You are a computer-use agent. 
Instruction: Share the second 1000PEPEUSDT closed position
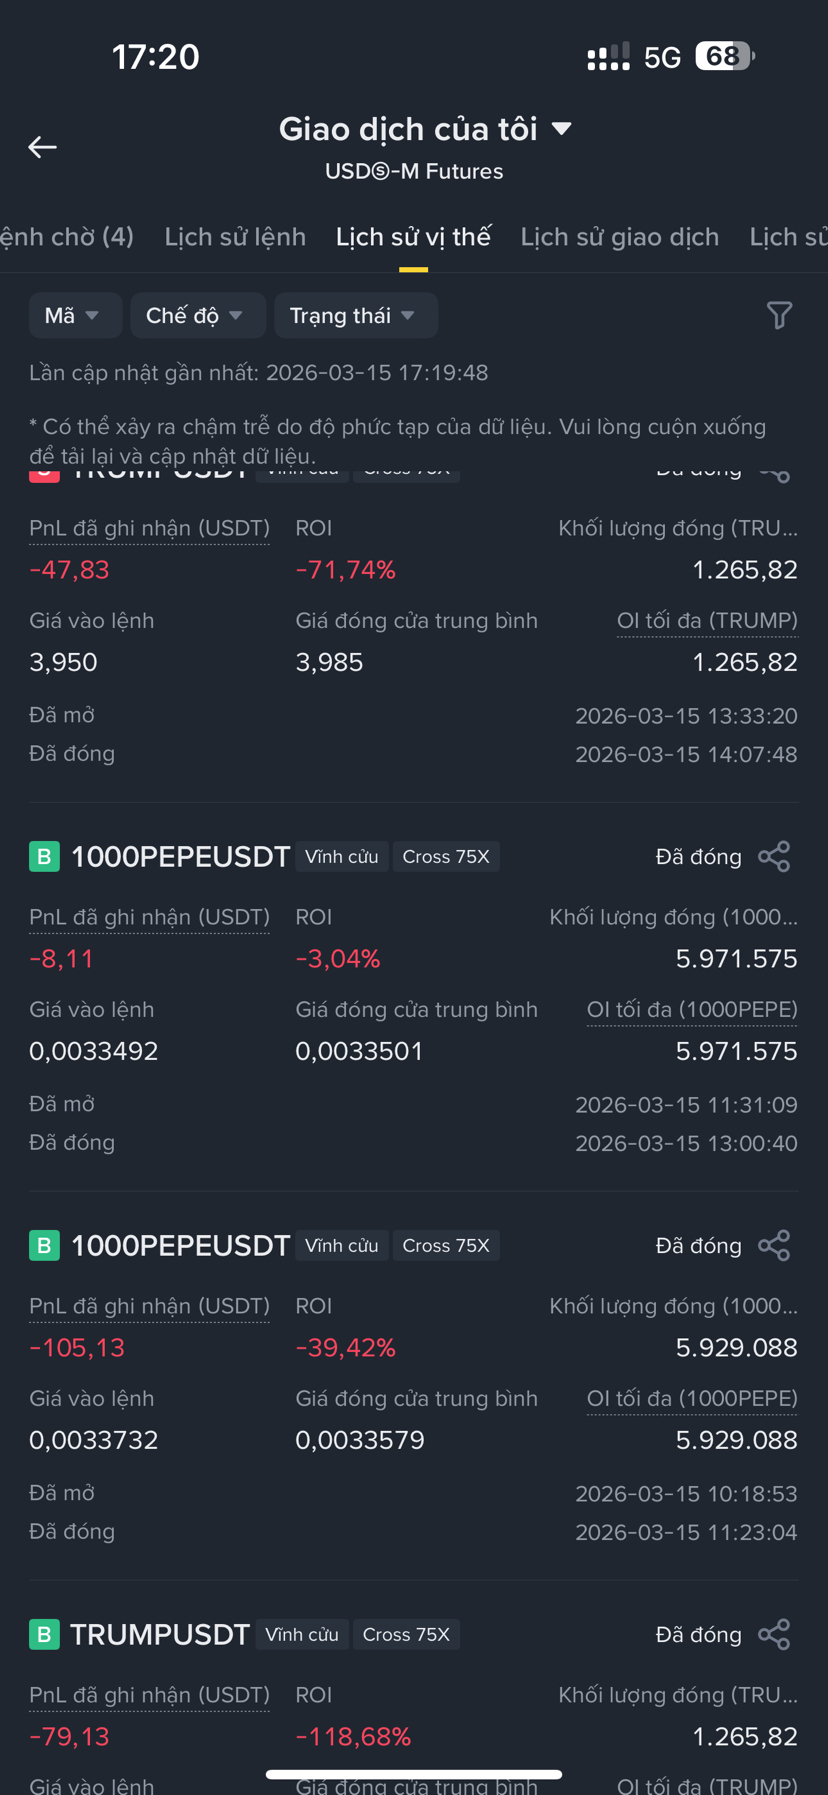click(x=774, y=1246)
